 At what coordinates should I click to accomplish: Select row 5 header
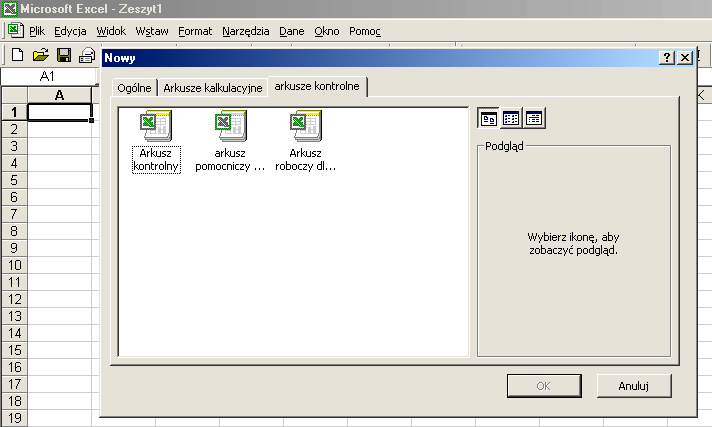(15, 180)
